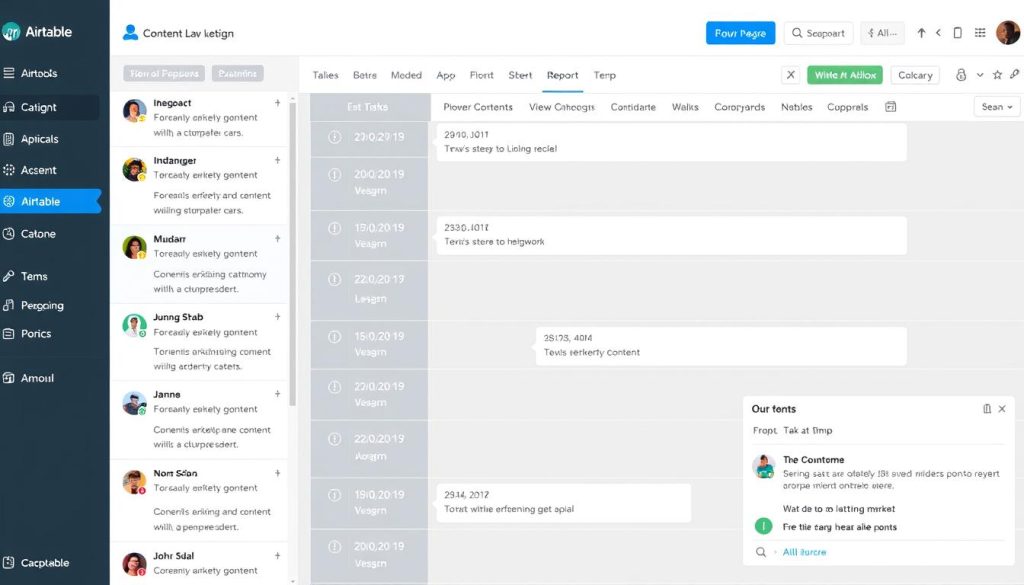Switch to the Stert tab
This screenshot has width=1024, height=585.
(520, 75)
